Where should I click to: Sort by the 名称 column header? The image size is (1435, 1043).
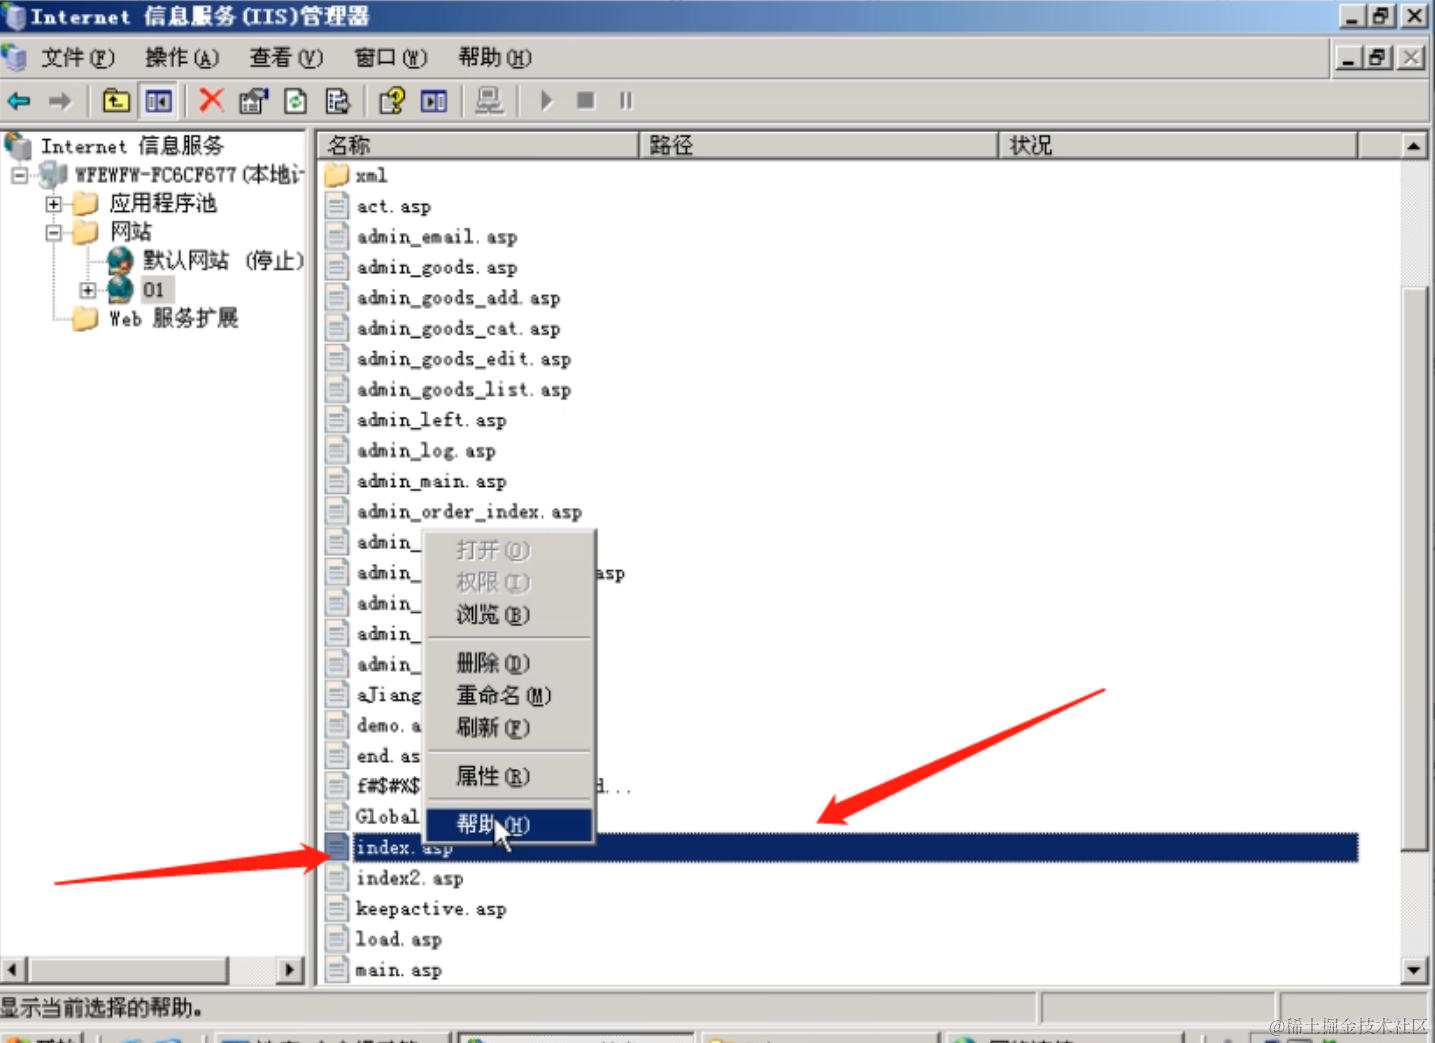pyautogui.click(x=479, y=145)
